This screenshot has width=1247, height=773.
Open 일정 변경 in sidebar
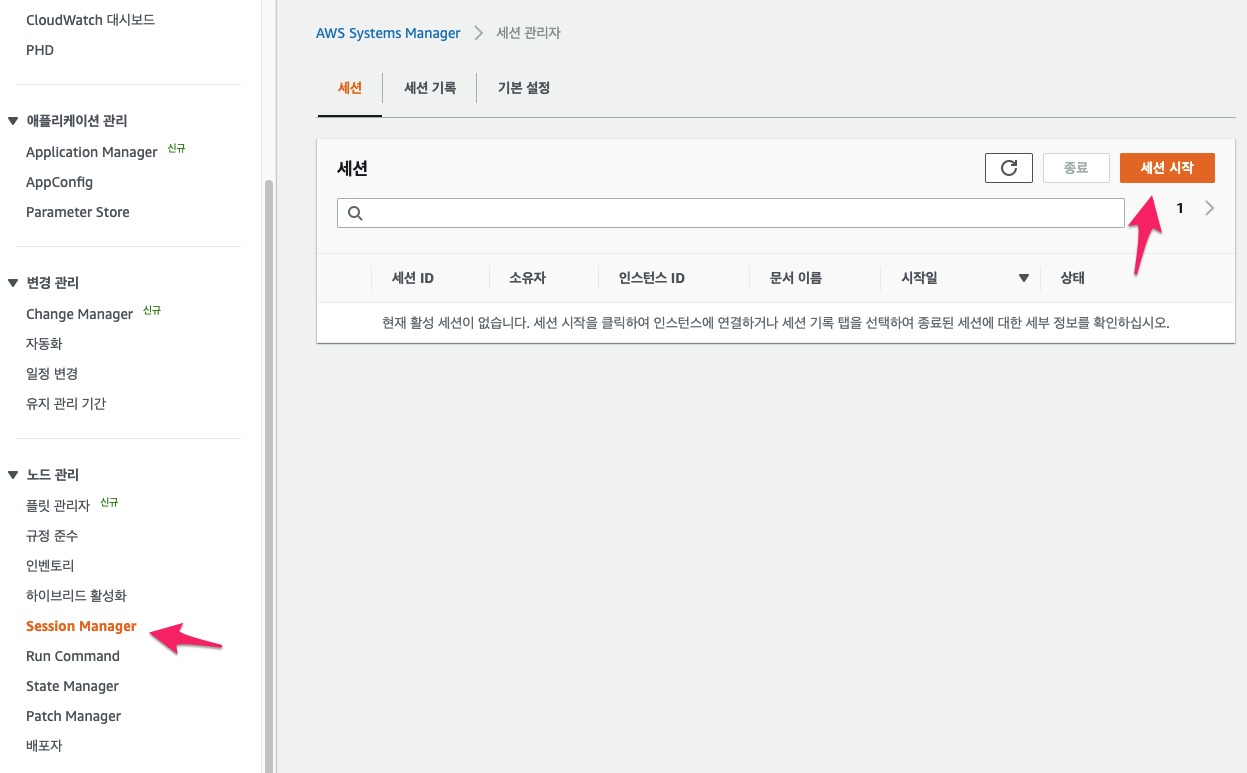(x=52, y=374)
